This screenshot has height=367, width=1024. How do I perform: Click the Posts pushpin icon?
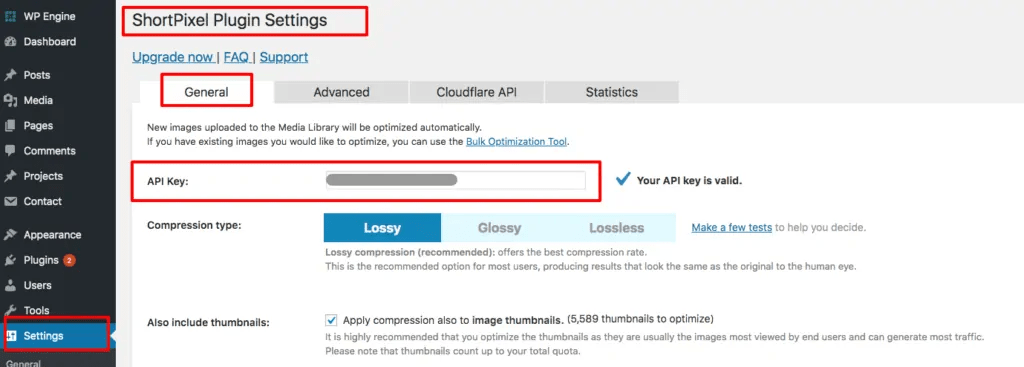coord(10,75)
